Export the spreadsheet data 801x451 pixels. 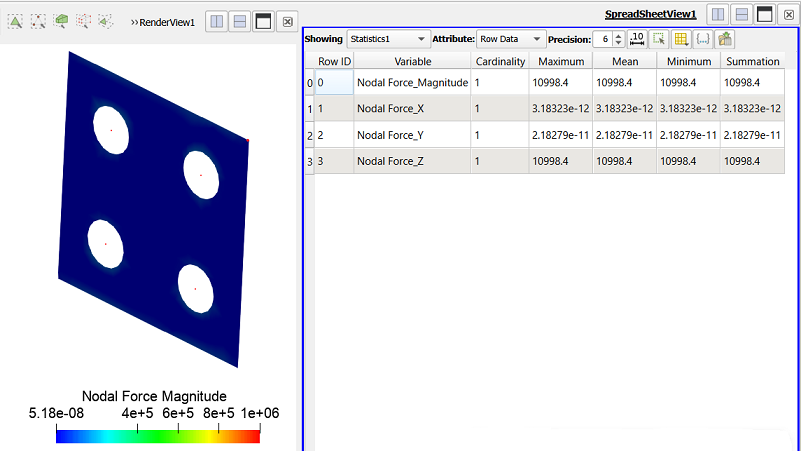[724, 39]
